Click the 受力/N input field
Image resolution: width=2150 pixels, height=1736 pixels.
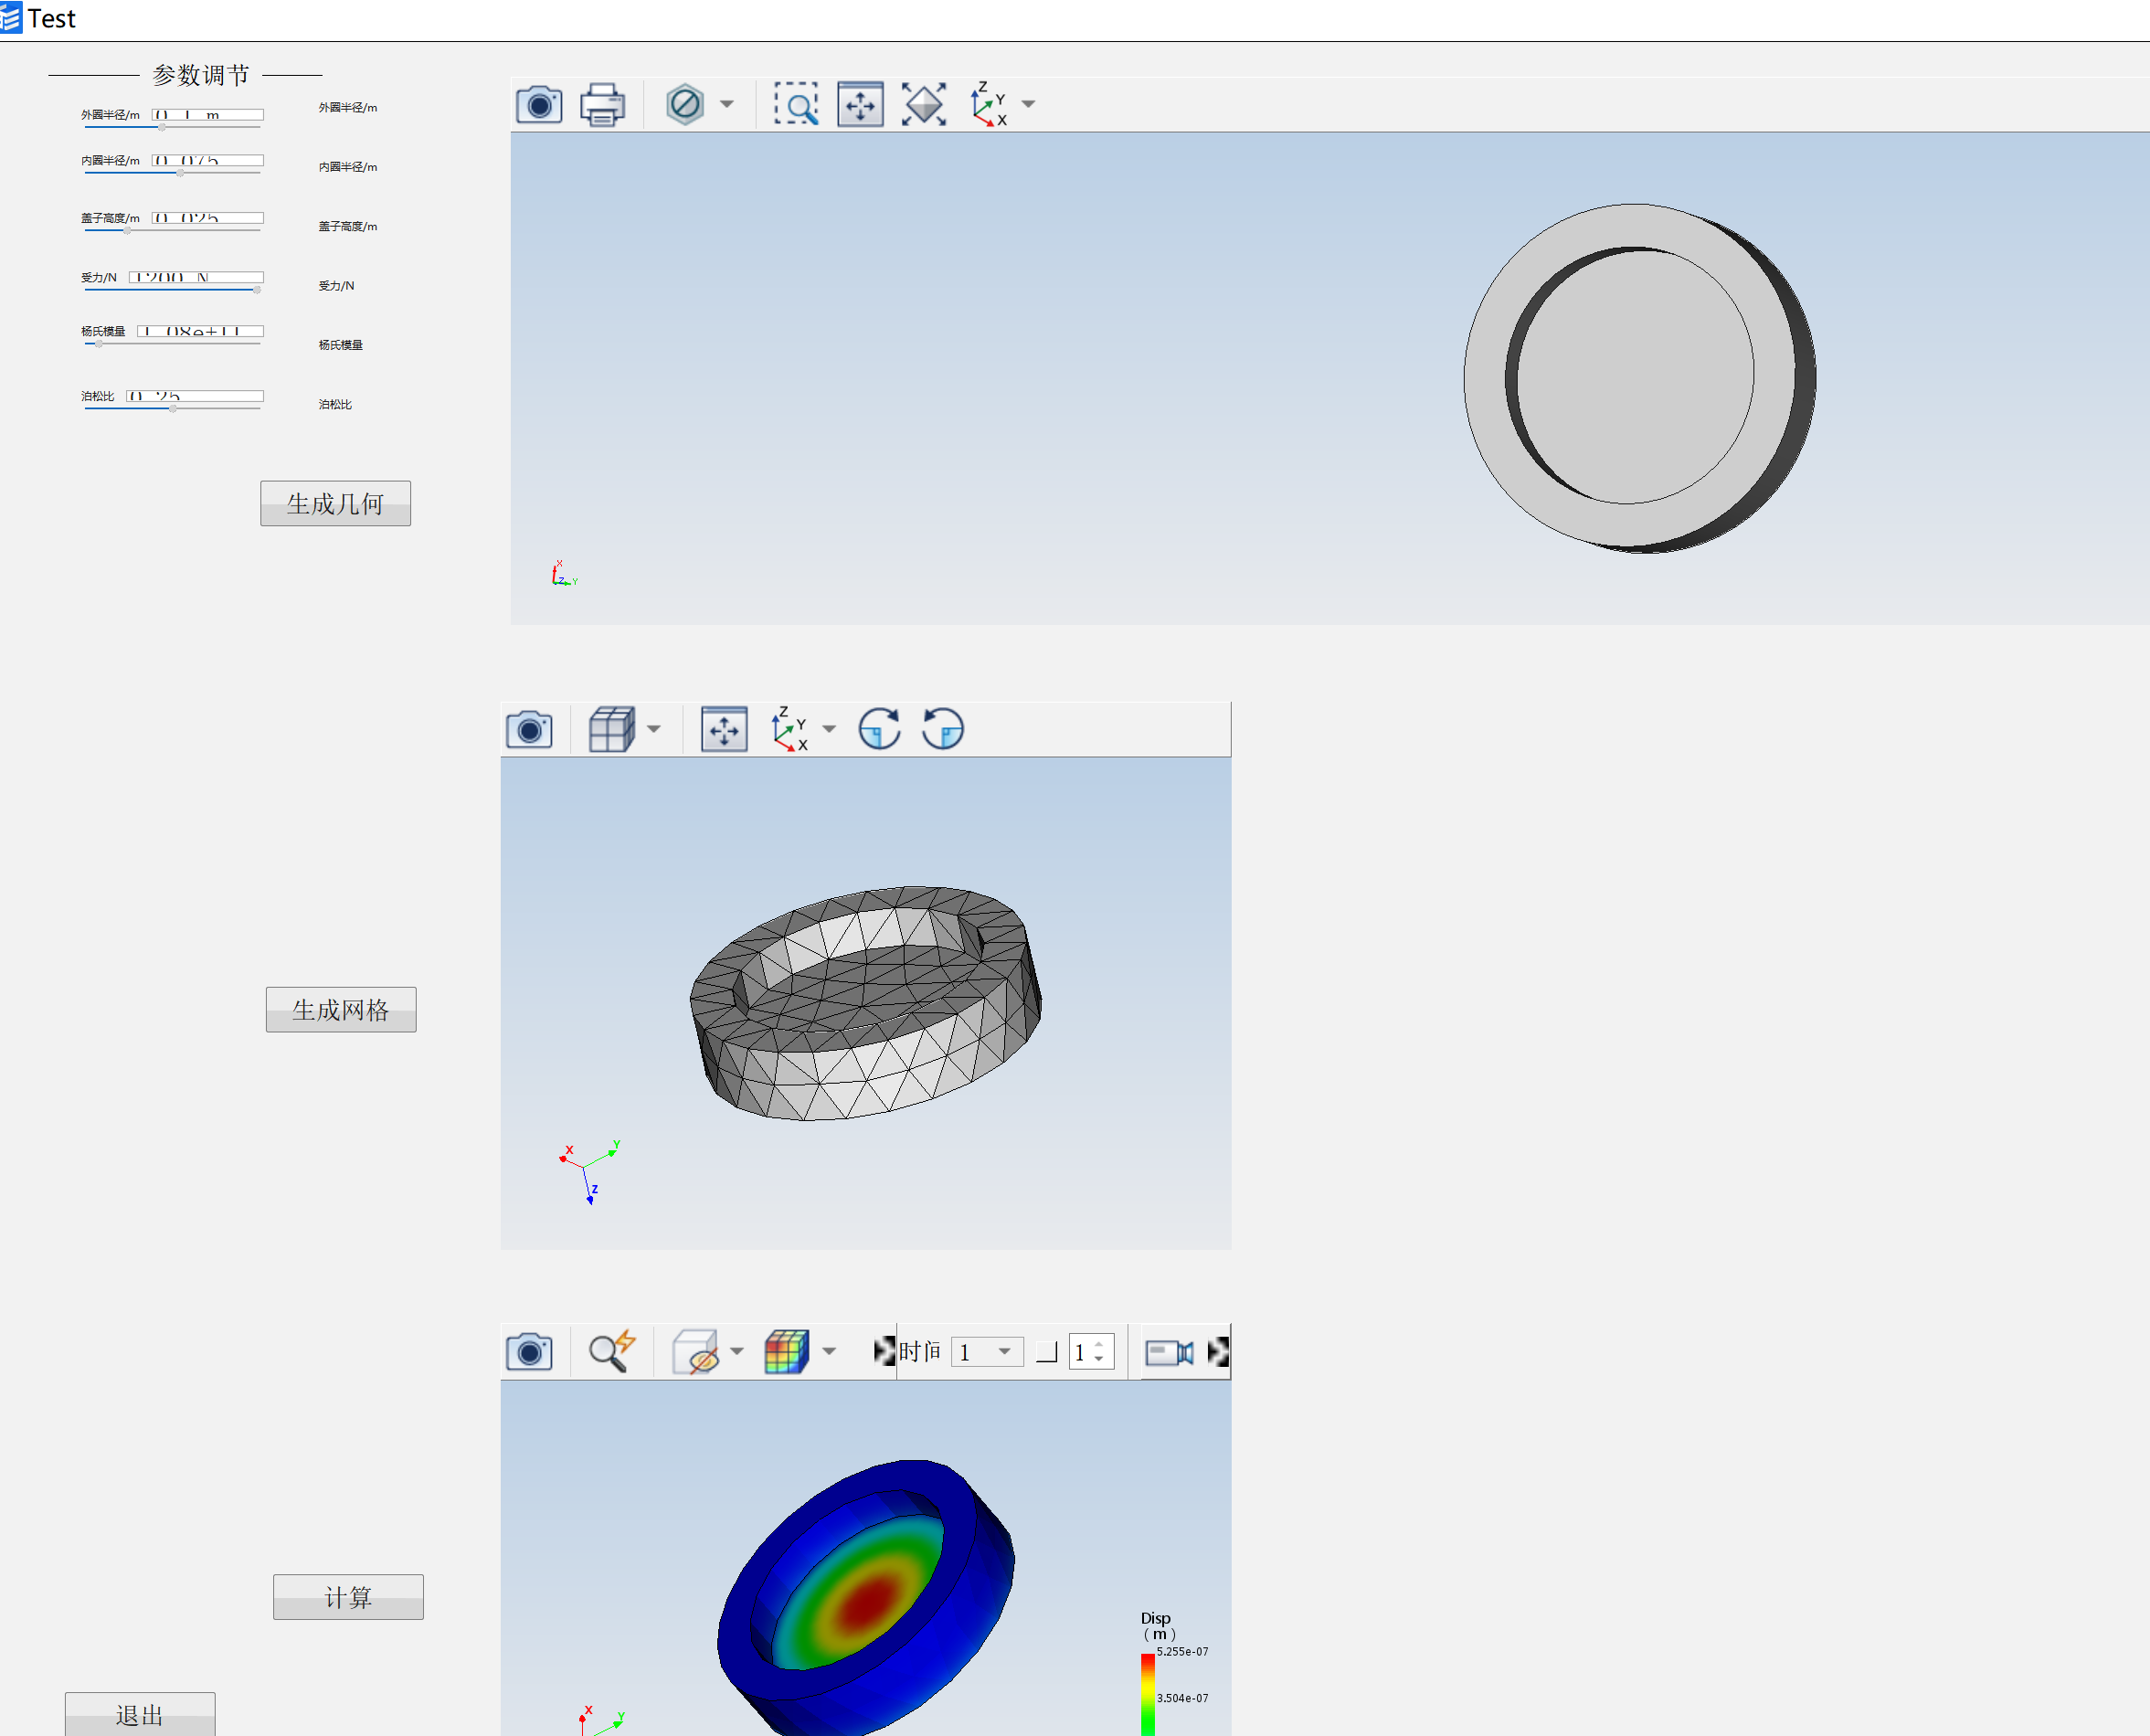[196, 277]
